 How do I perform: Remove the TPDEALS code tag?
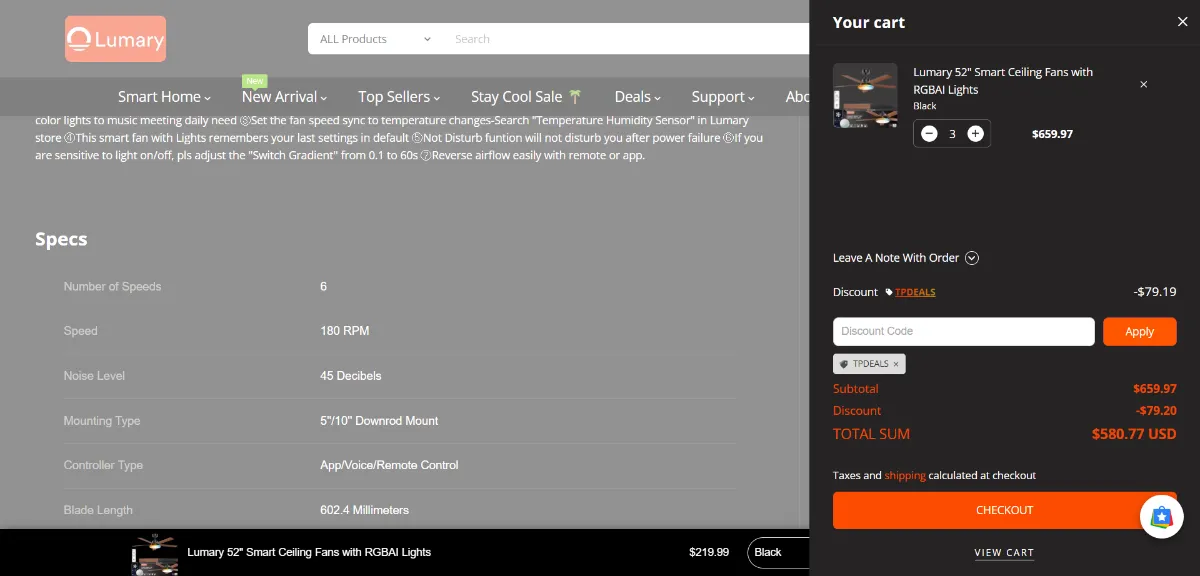point(896,364)
